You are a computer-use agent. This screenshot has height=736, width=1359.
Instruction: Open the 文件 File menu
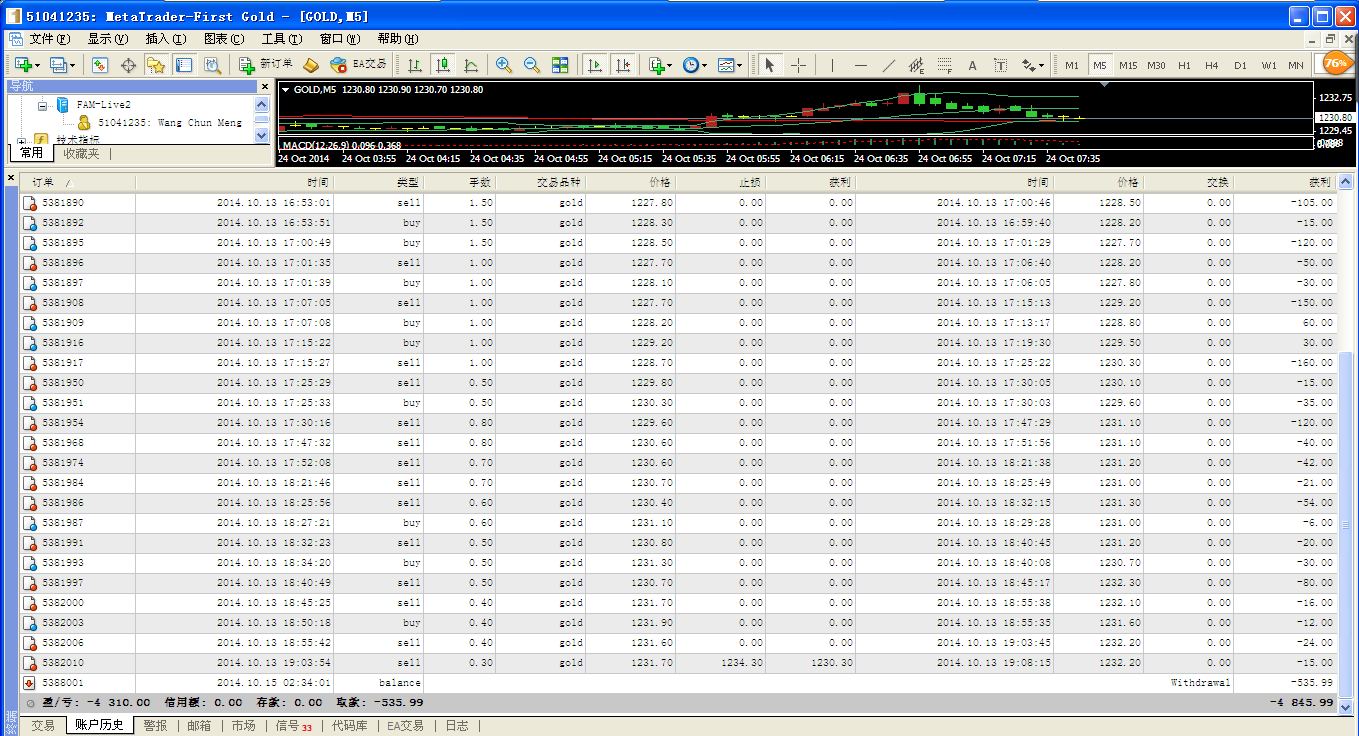pyautogui.click(x=49, y=39)
